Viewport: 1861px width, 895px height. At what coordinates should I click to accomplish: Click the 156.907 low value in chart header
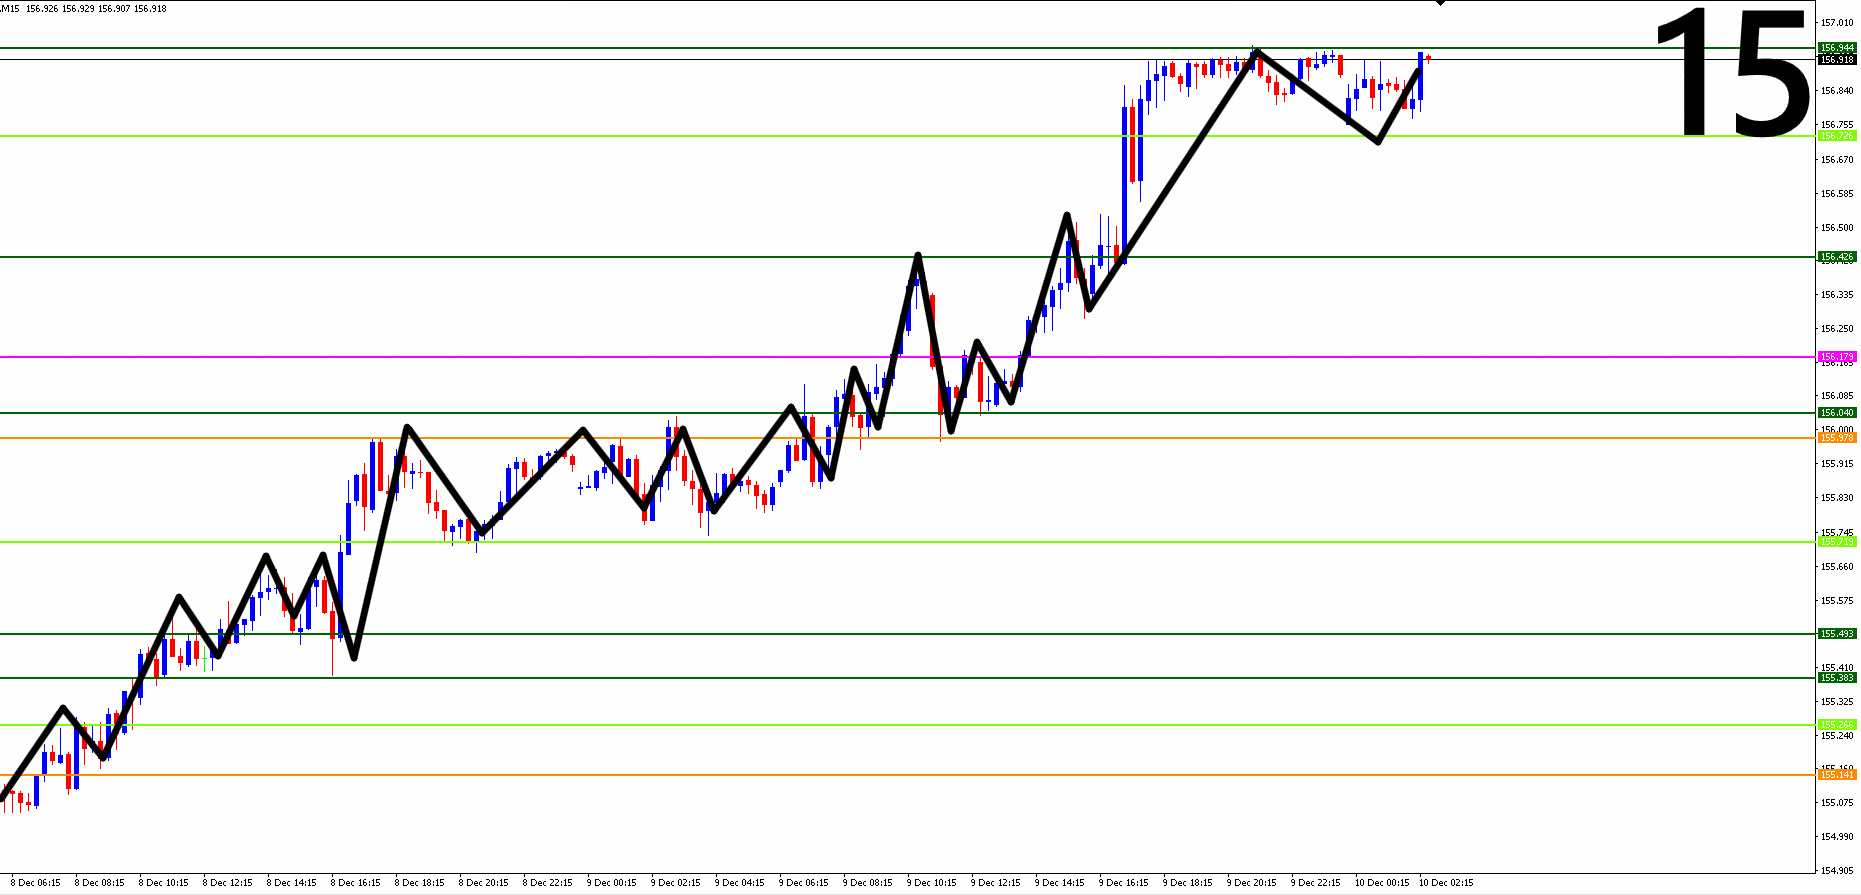coord(114,9)
